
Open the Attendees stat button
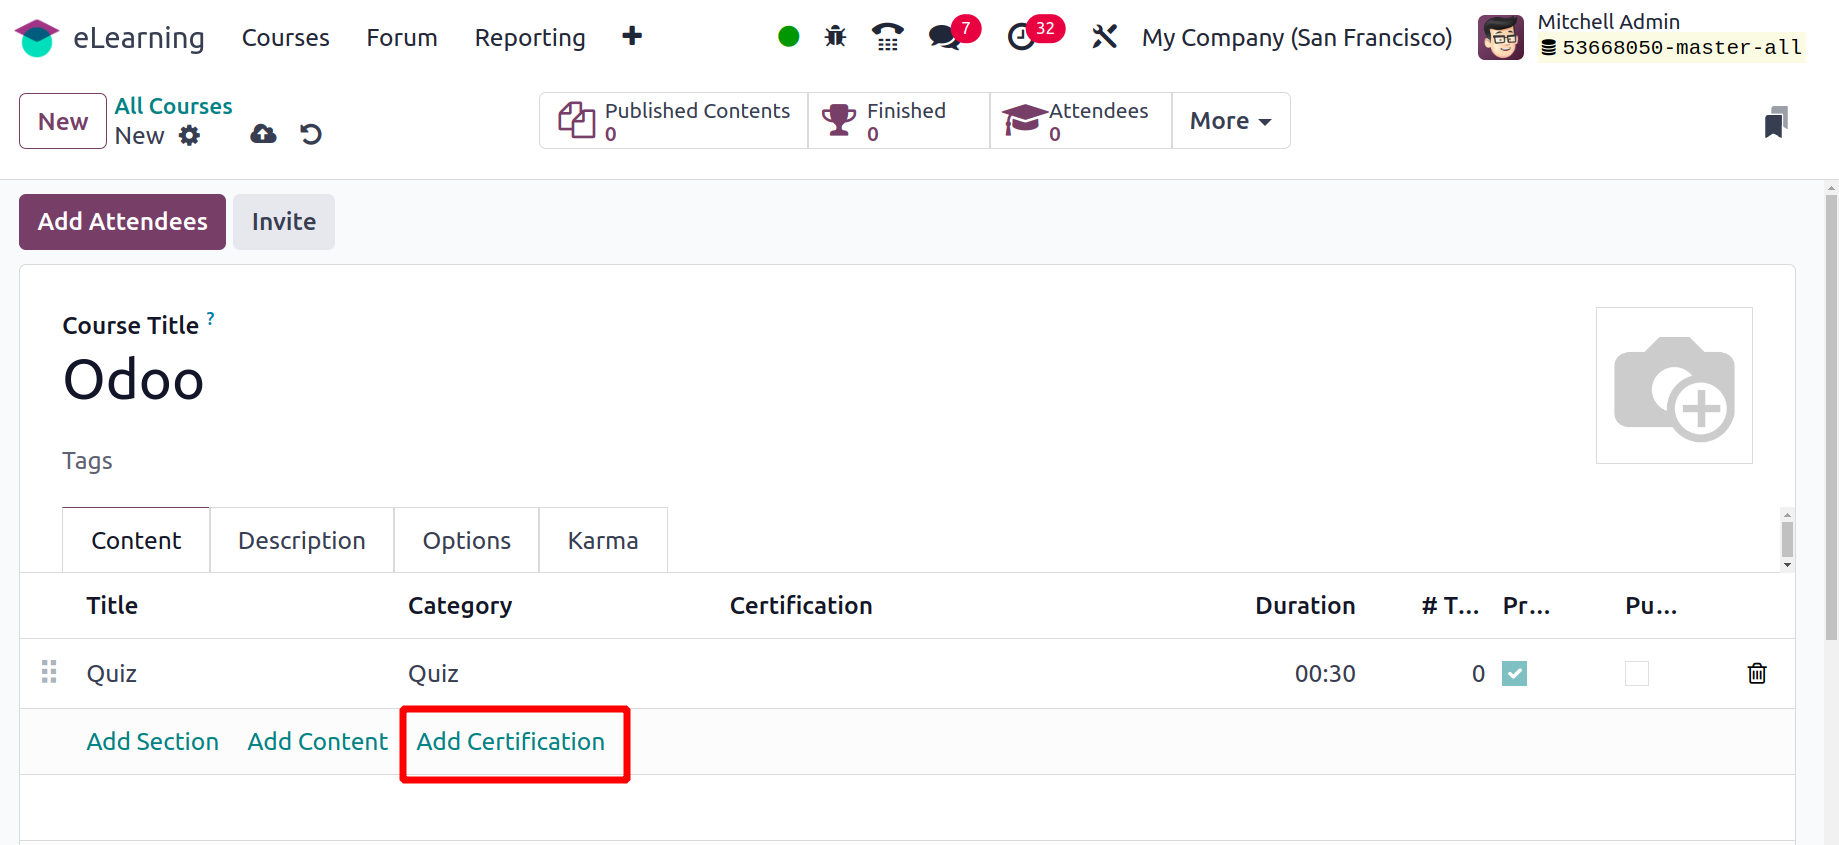(x=1081, y=121)
